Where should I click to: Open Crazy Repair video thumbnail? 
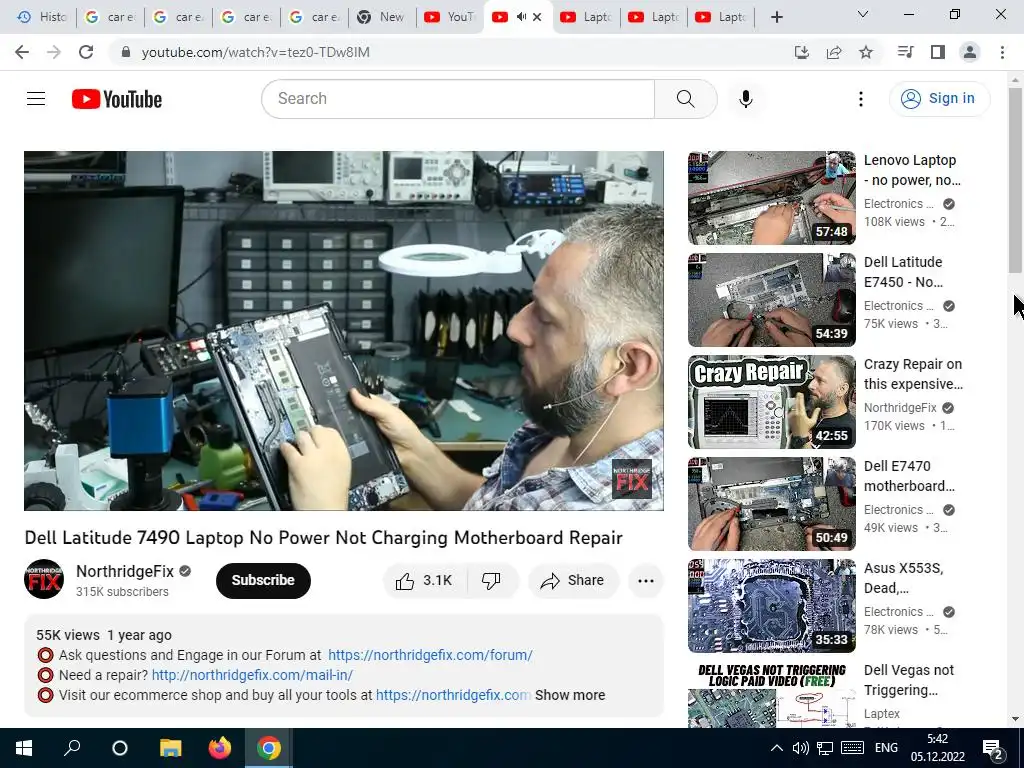point(771,402)
